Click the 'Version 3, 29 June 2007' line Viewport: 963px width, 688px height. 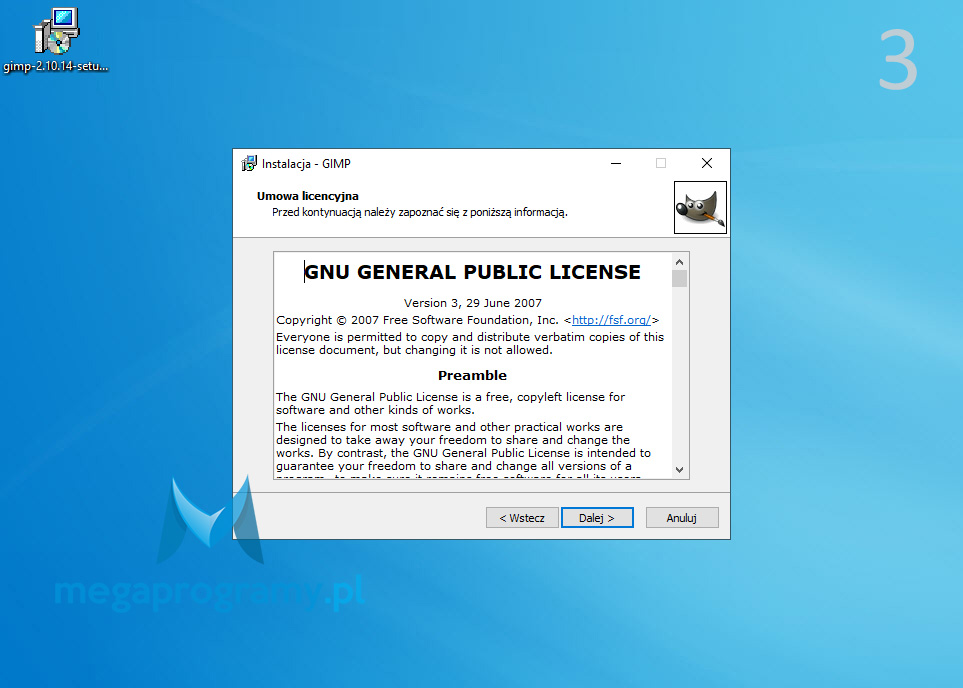coord(473,303)
